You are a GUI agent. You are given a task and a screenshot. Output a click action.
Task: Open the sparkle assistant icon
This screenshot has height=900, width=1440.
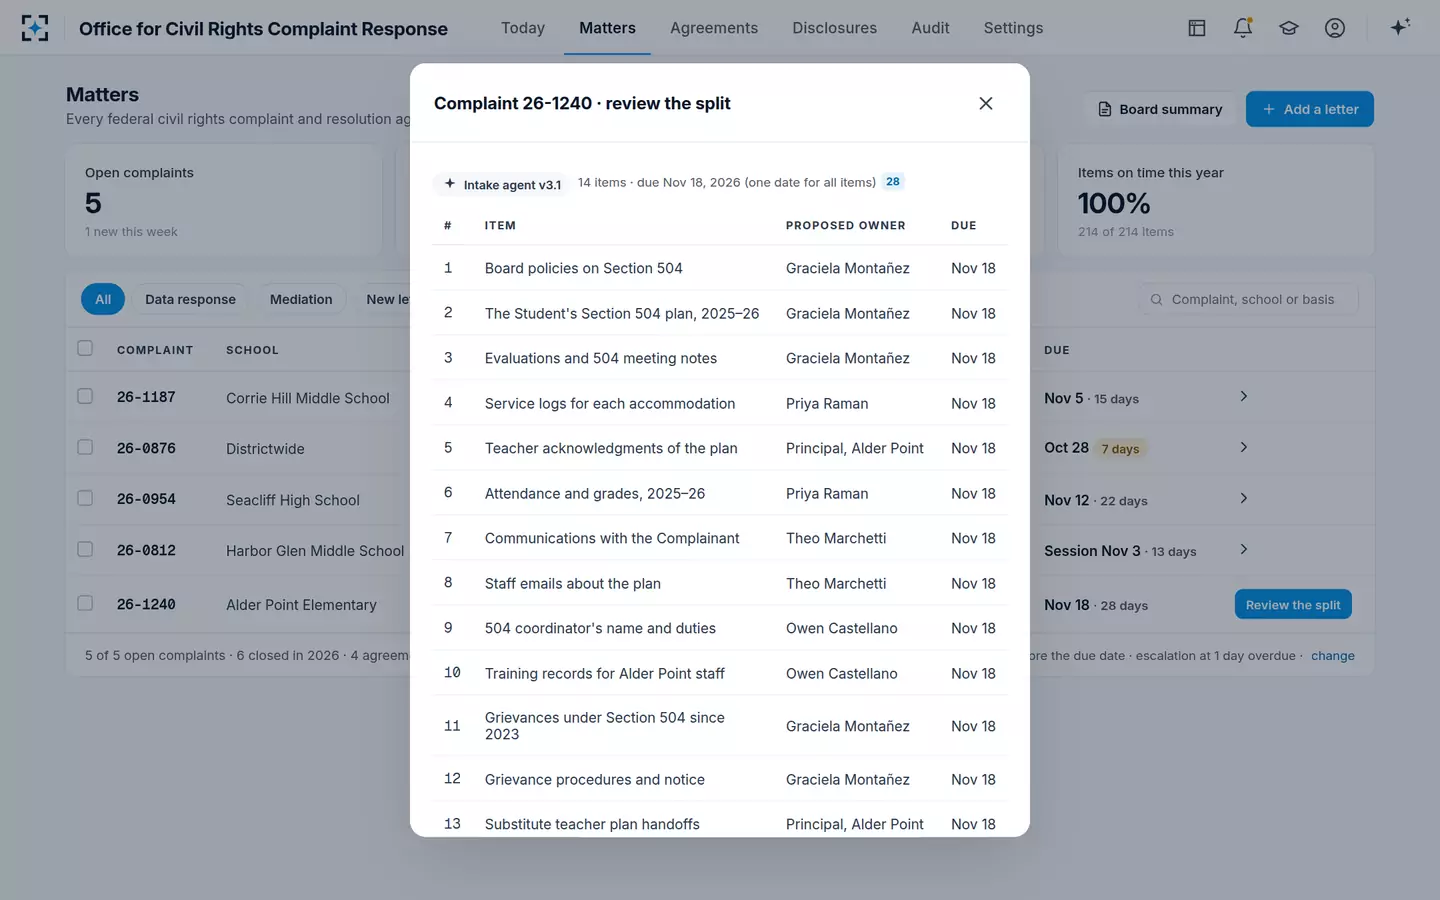[x=1400, y=27]
